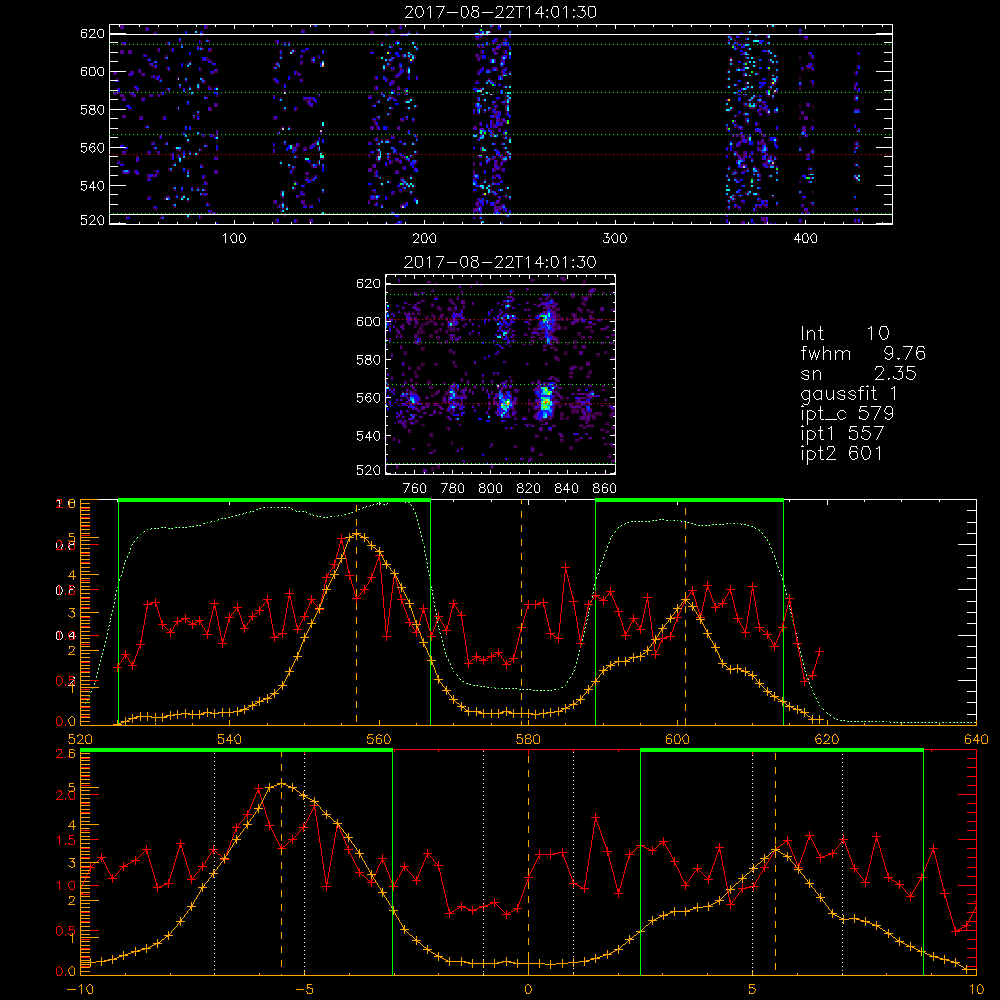Click the "fwhm 9.76" value
This screenshot has width=1000, height=1000.
click(x=862, y=353)
